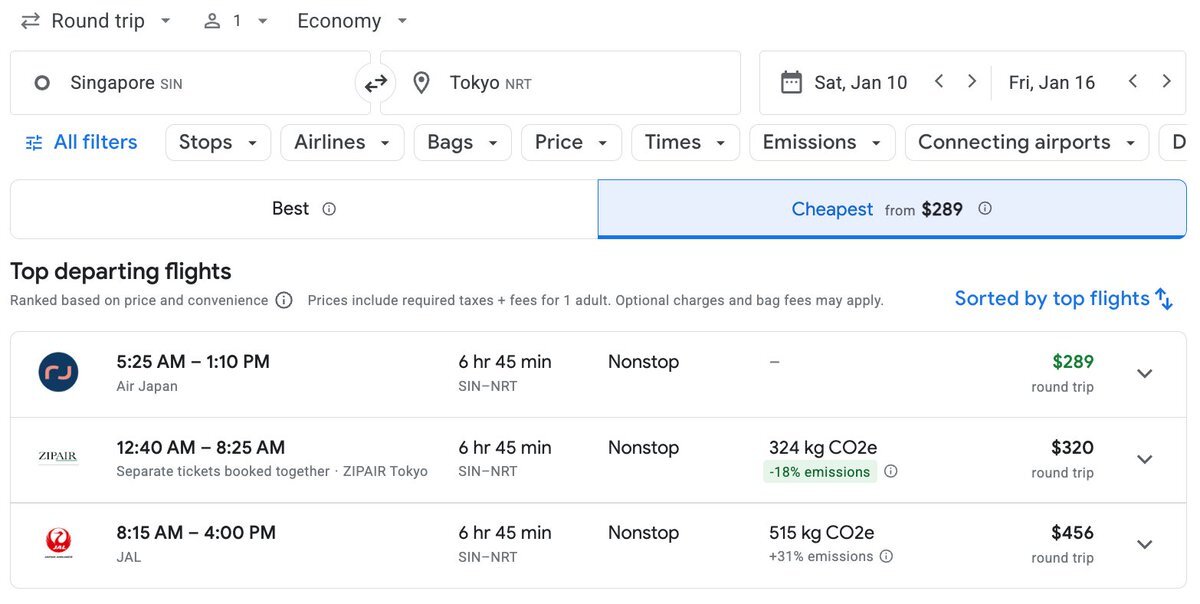The image size is (1200, 604).
Task: Click the Cheapest tab info icon
Action: 985,209
